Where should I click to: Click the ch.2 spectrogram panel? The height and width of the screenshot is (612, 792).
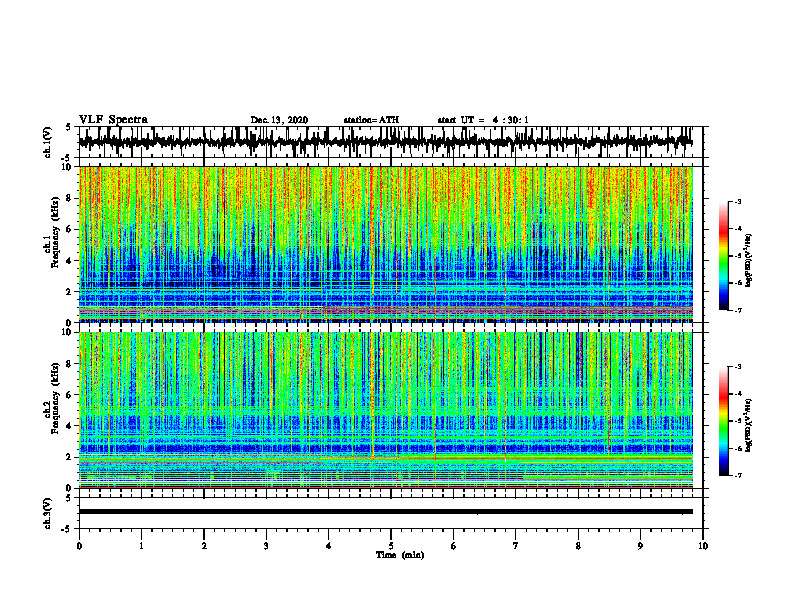tap(385, 410)
